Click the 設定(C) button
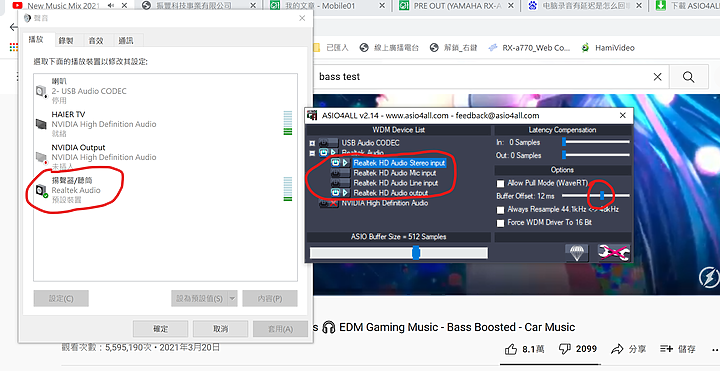The height and width of the screenshot is (371, 720). point(61,298)
